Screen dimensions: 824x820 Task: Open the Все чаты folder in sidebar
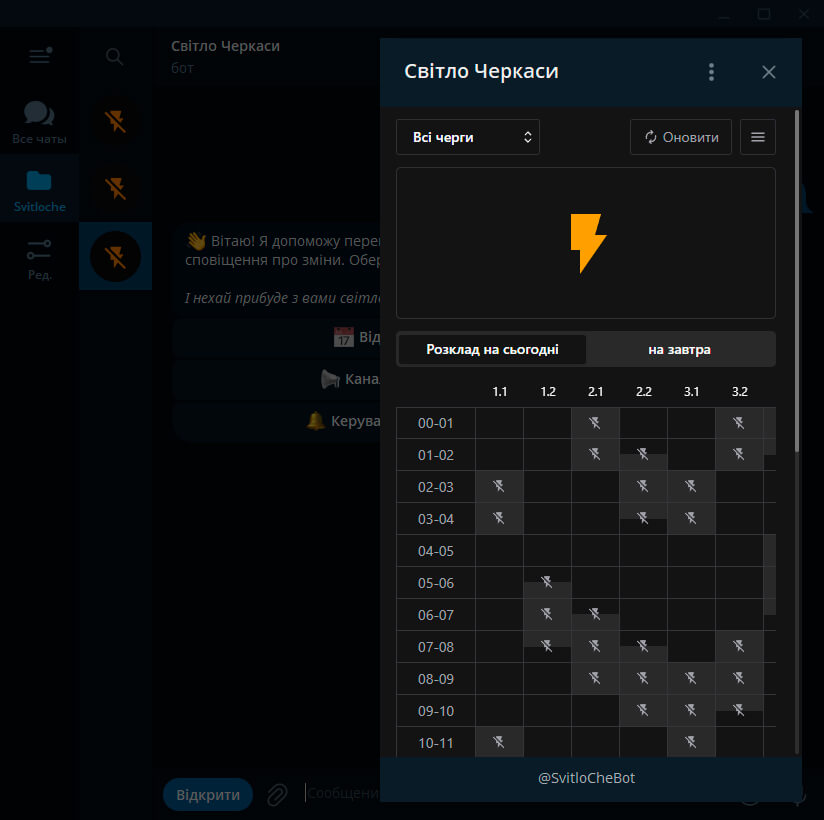coord(39,122)
